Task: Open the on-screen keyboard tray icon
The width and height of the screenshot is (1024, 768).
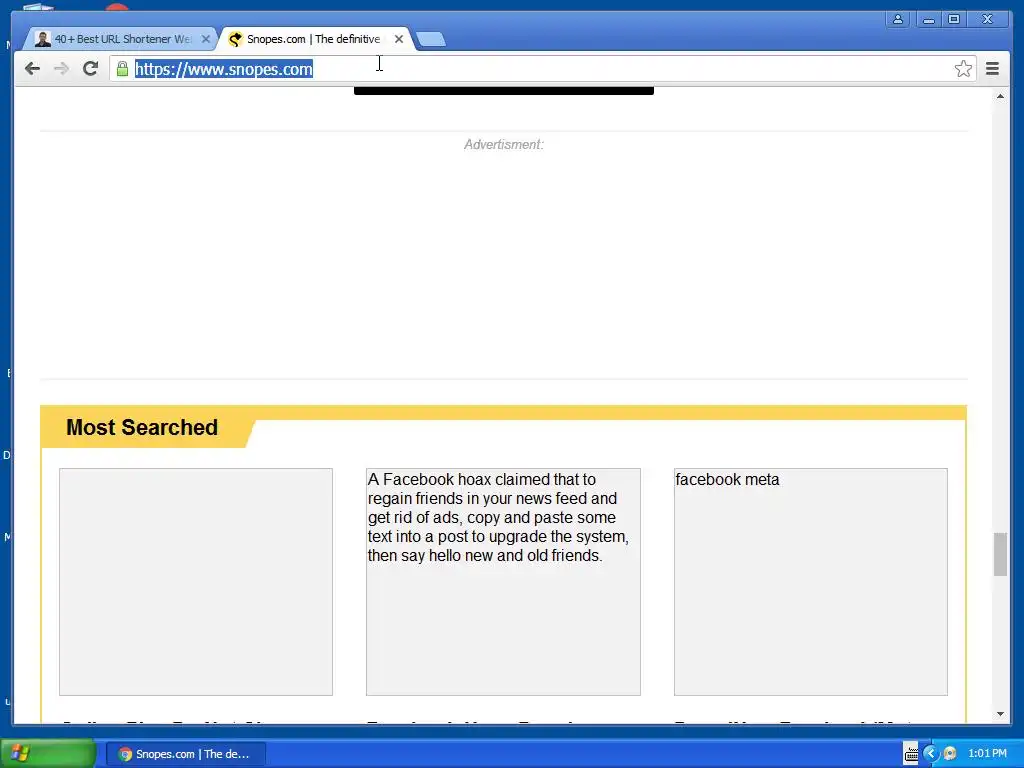Action: pyautogui.click(x=911, y=754)
